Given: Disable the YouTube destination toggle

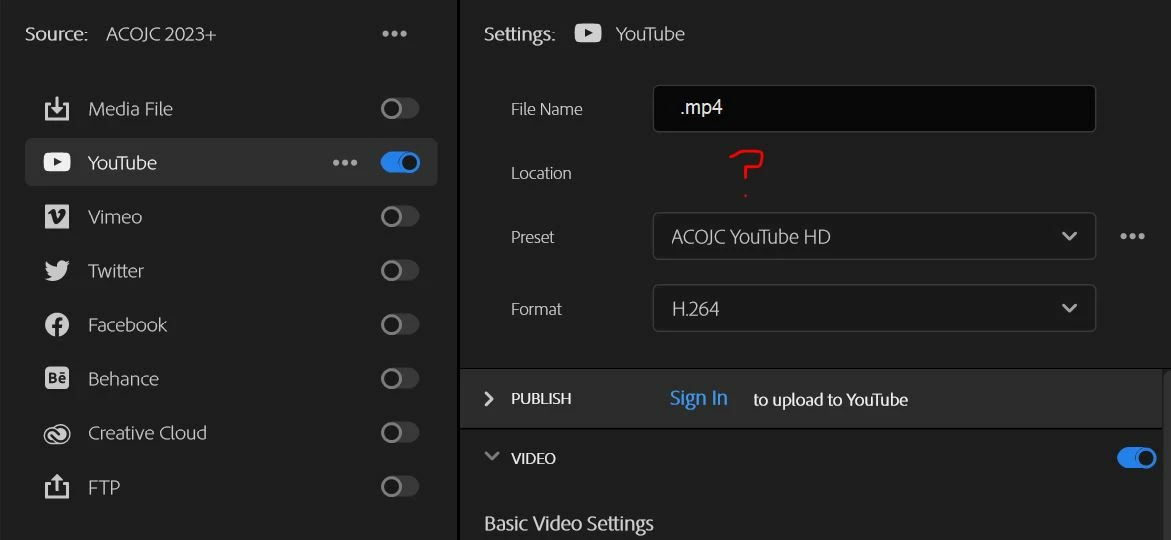Looking at the screenshot, I should pos(400,162).
